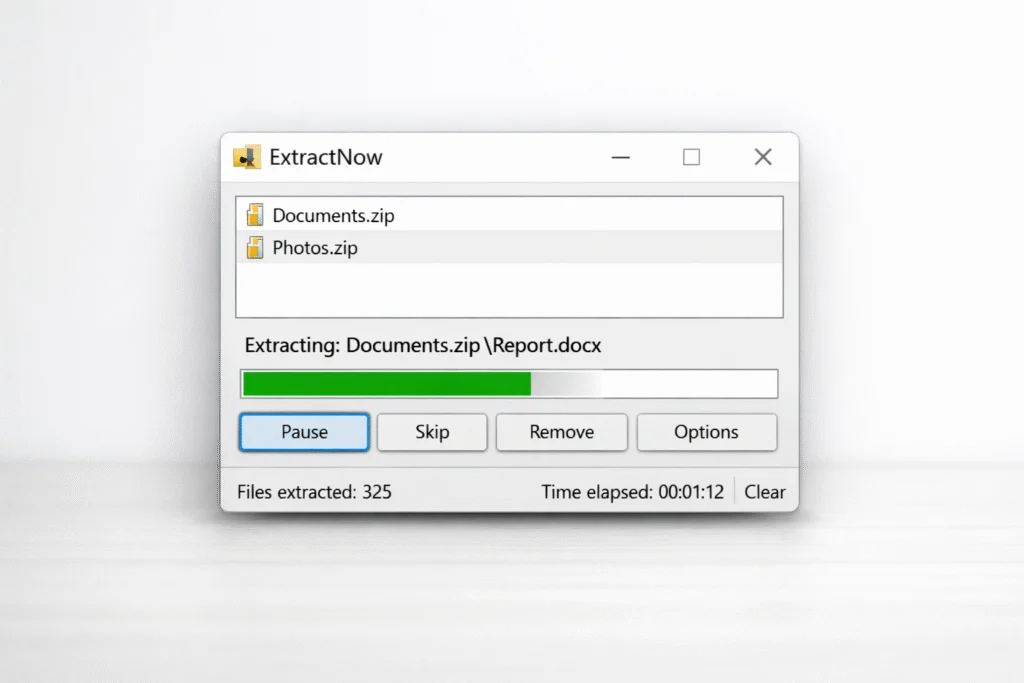This screenshot has width=1024, height=683.
Task: Minimize the ExtractNow window
Action: 620,157
